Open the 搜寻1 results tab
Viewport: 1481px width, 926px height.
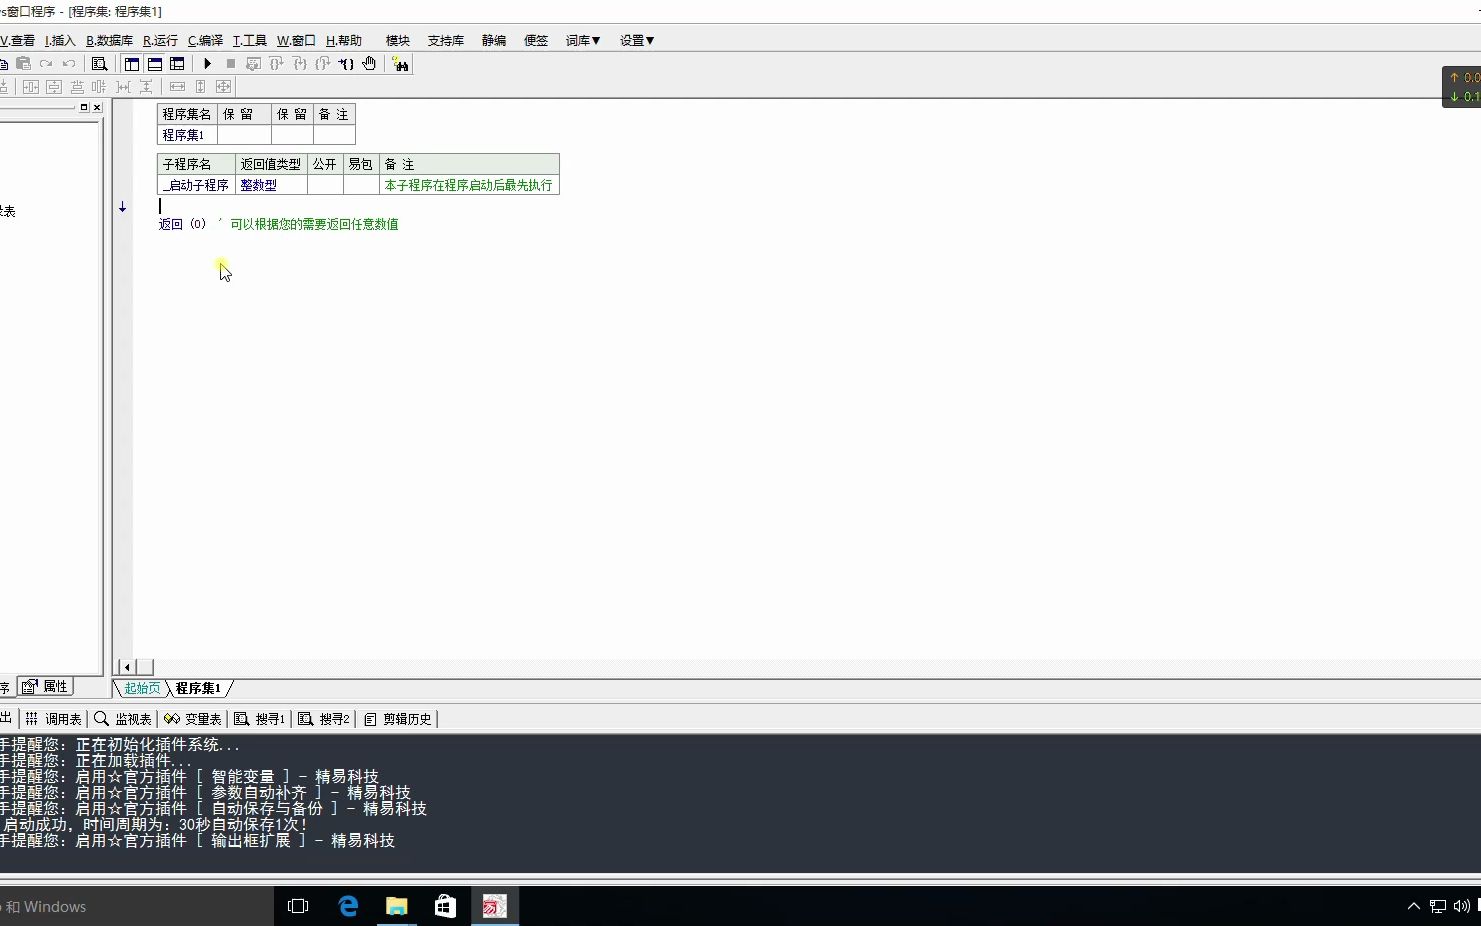(260, 719)
